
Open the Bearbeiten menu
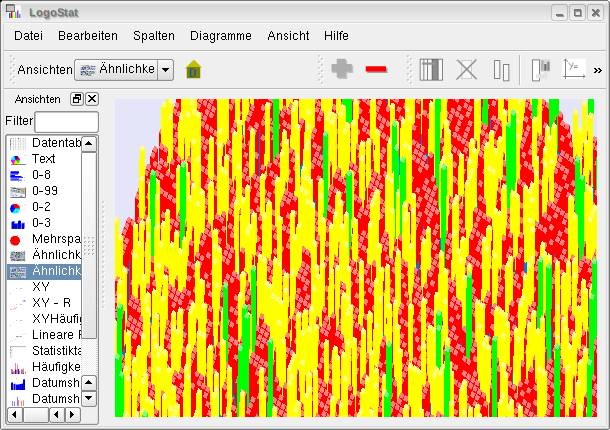click(88, 36)
